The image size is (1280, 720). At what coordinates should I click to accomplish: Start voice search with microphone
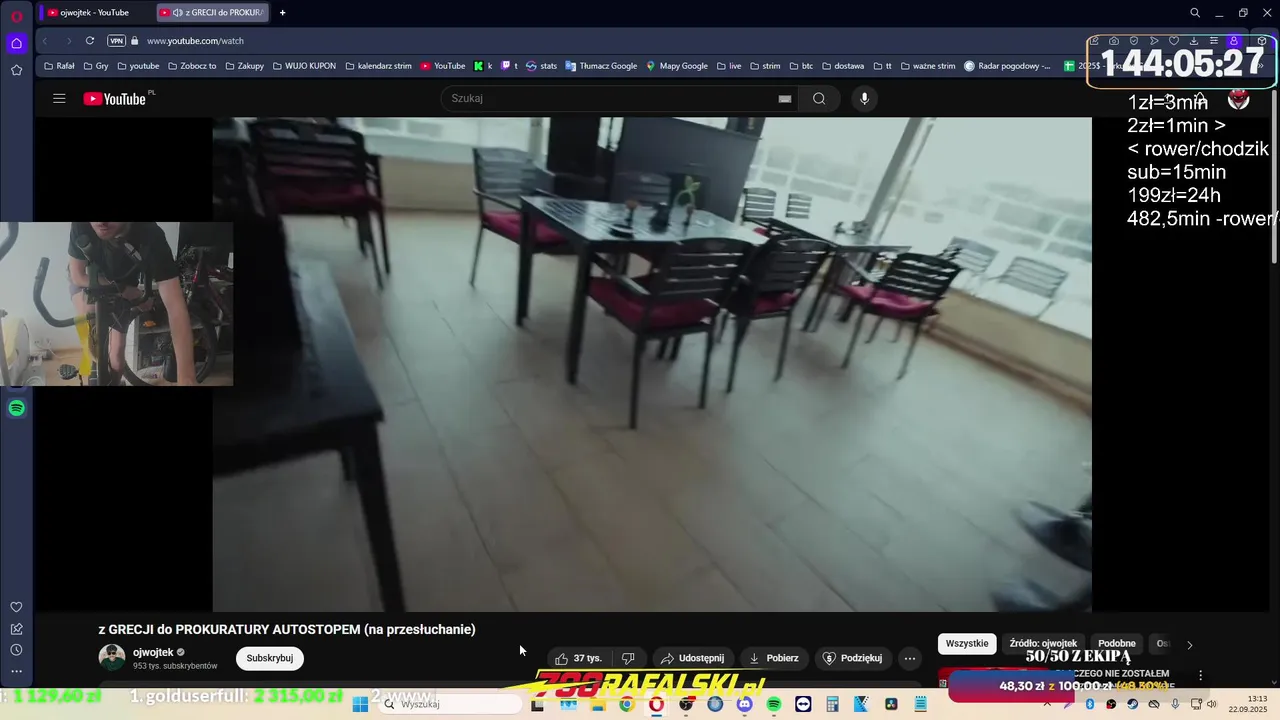tap(865, 98)
